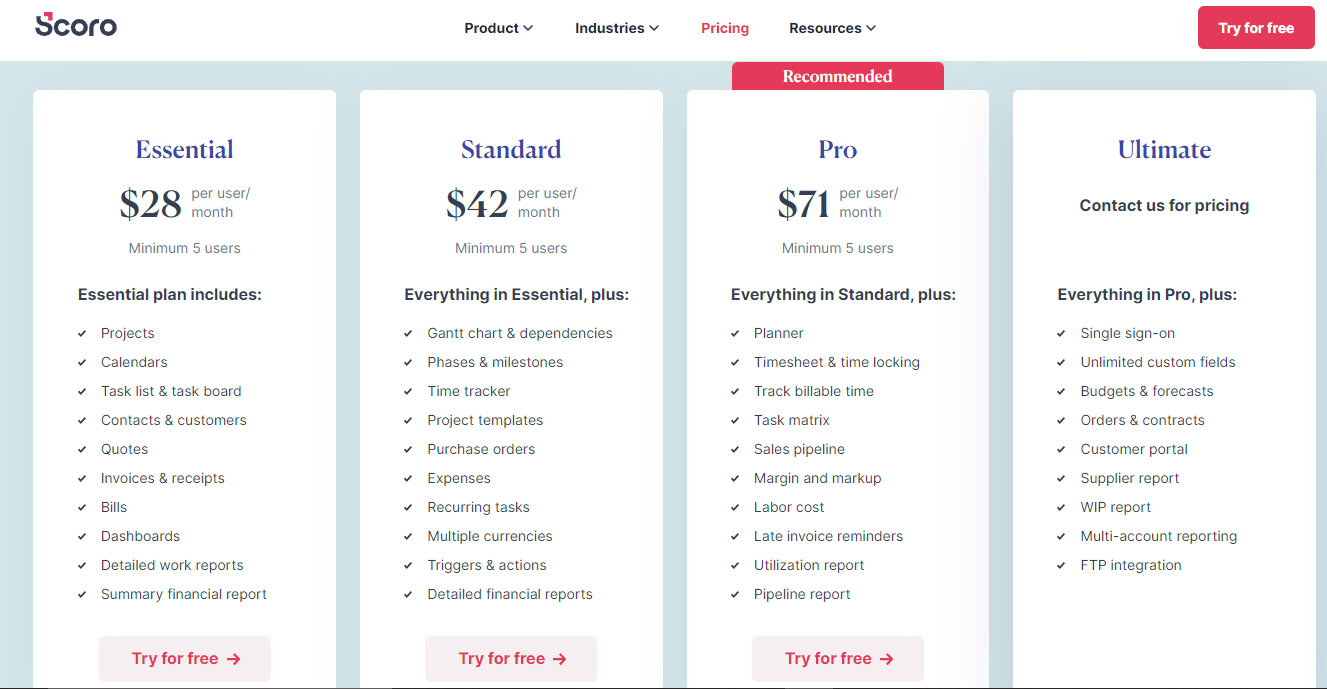Expand the Resources dropdown
This screenshot has height=689, width=1327.
coord(832,28)
